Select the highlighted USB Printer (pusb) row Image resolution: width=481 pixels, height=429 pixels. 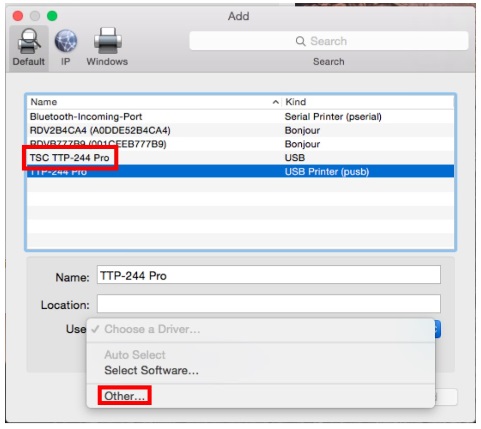[x=240, y=171]
